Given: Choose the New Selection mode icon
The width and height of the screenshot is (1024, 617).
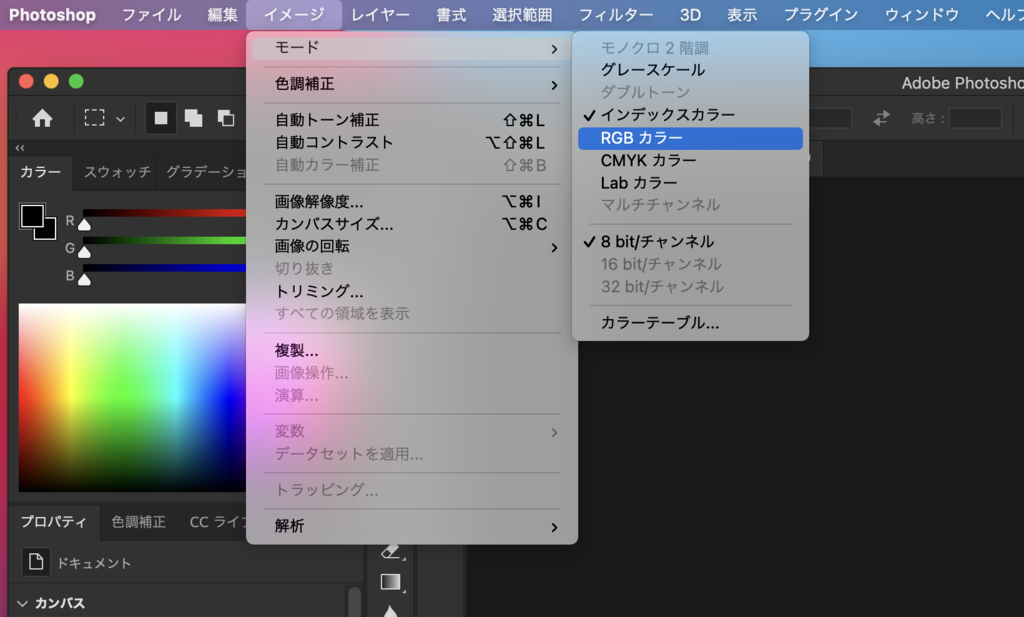Looking at the screenshot, I should 161,118.
